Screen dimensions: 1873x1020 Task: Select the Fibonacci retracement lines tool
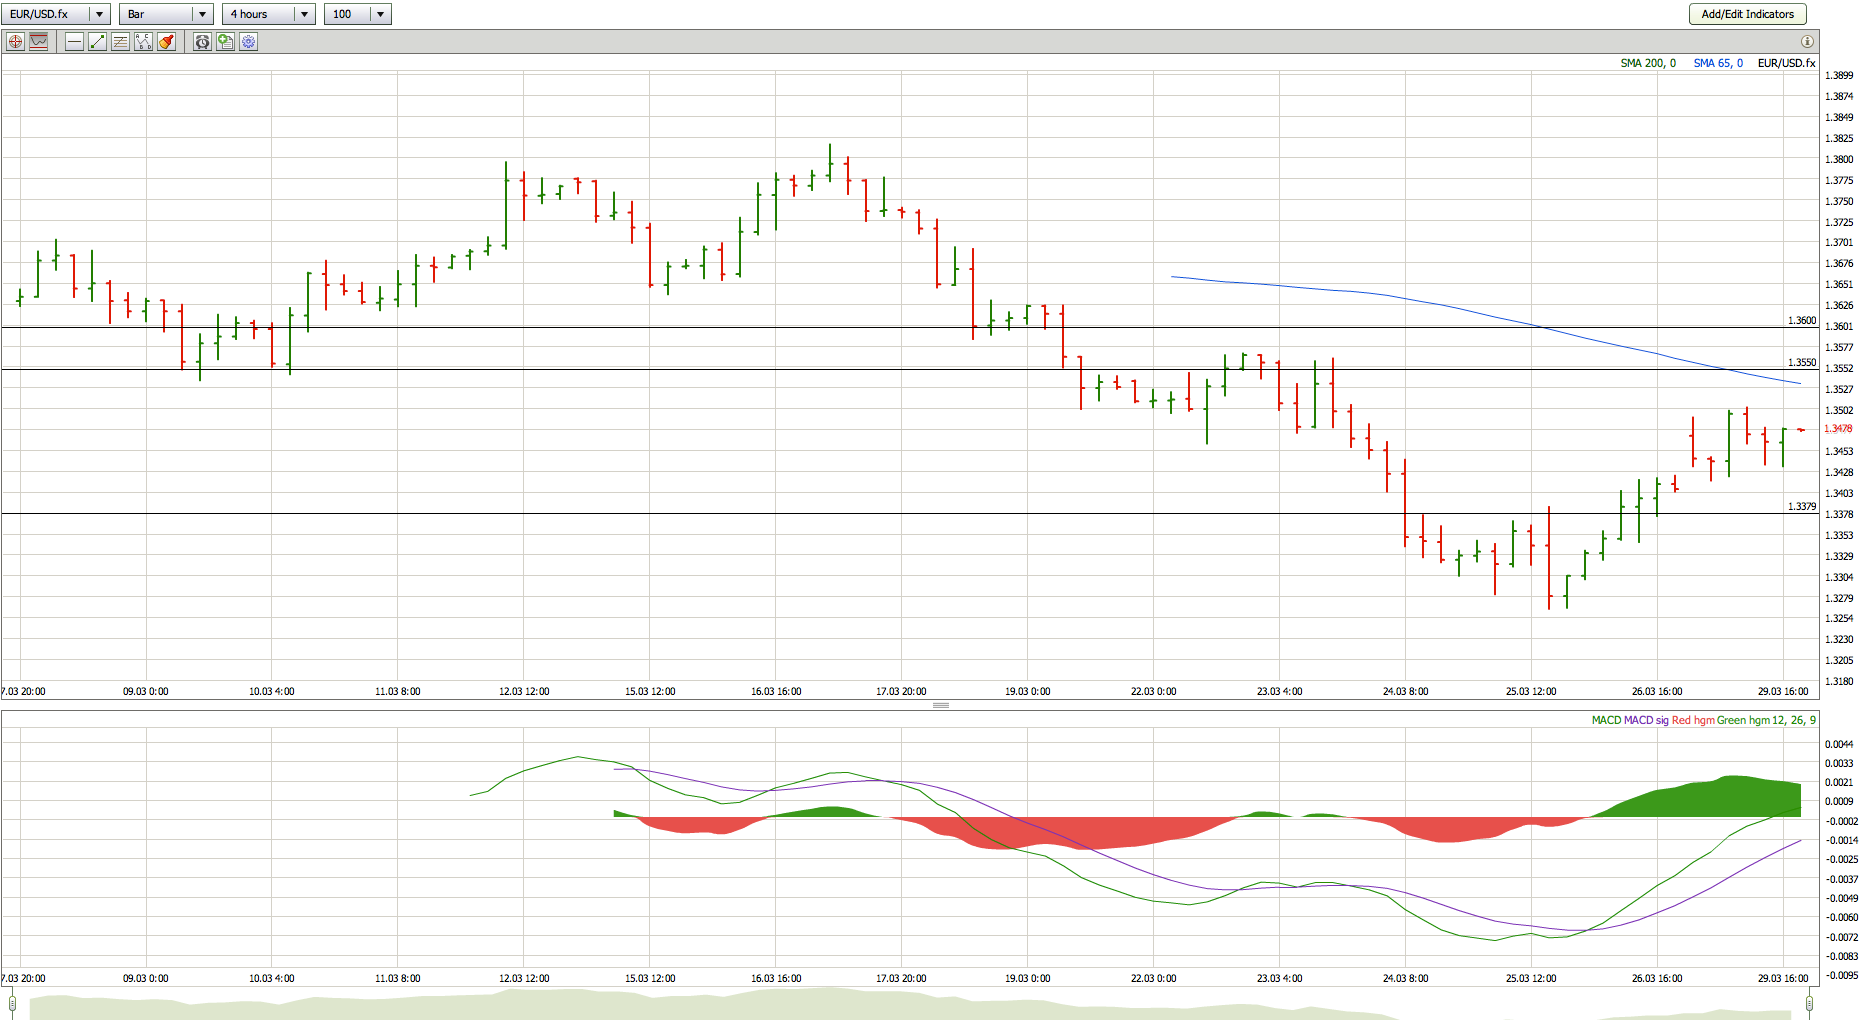(x=120, y=42)
